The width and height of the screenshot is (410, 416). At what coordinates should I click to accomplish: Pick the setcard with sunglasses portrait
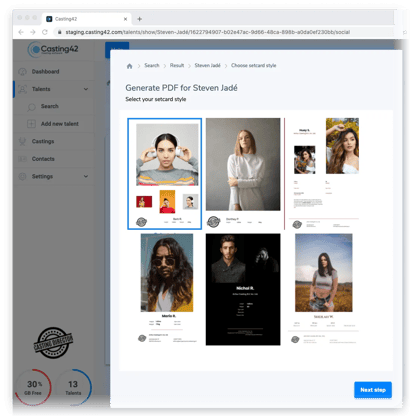(167, 288)
